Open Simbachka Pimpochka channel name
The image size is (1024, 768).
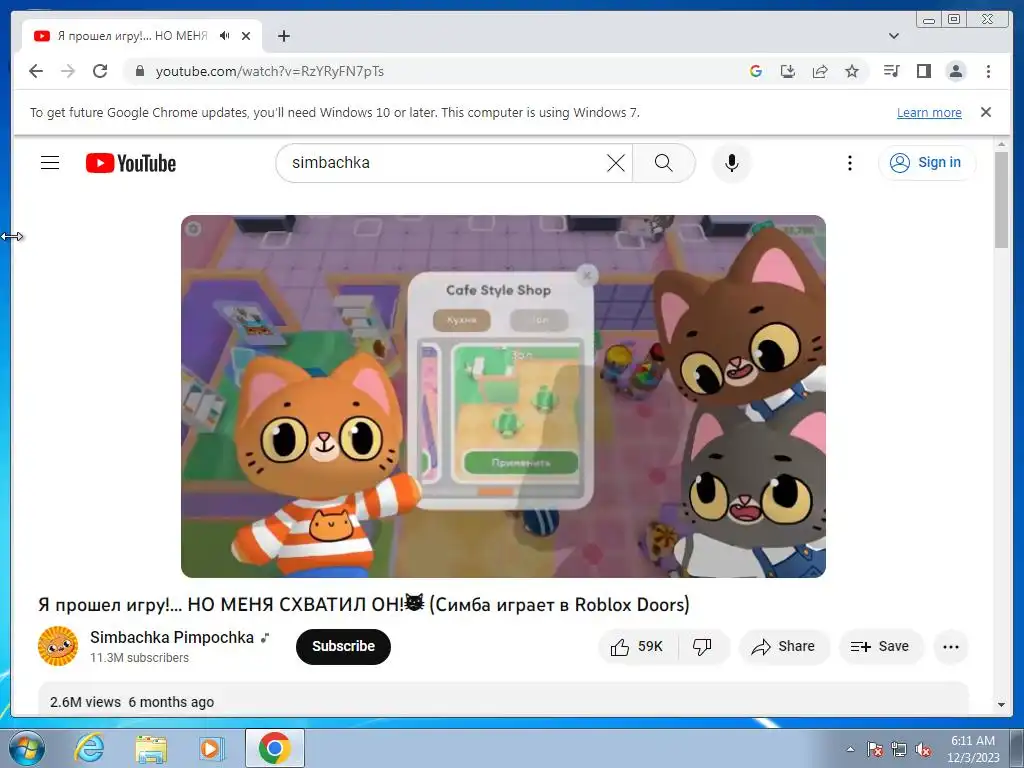click(x=172, y=637)
